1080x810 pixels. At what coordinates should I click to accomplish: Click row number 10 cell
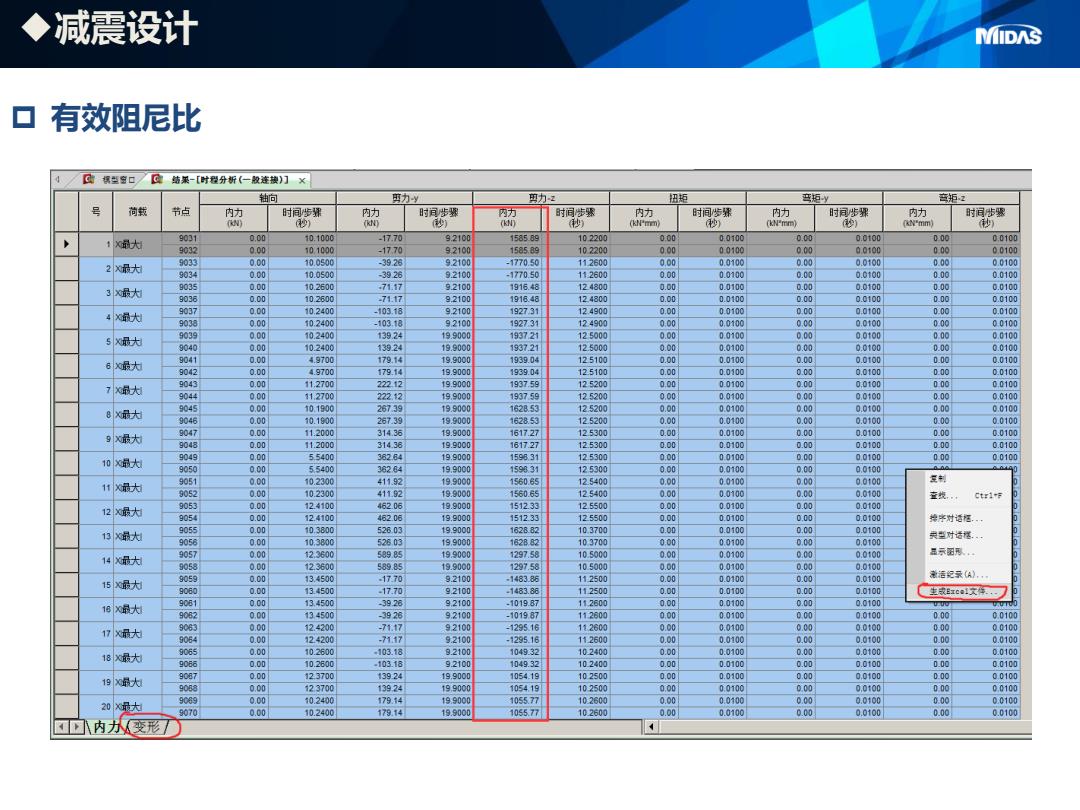[x=96, y=464]
